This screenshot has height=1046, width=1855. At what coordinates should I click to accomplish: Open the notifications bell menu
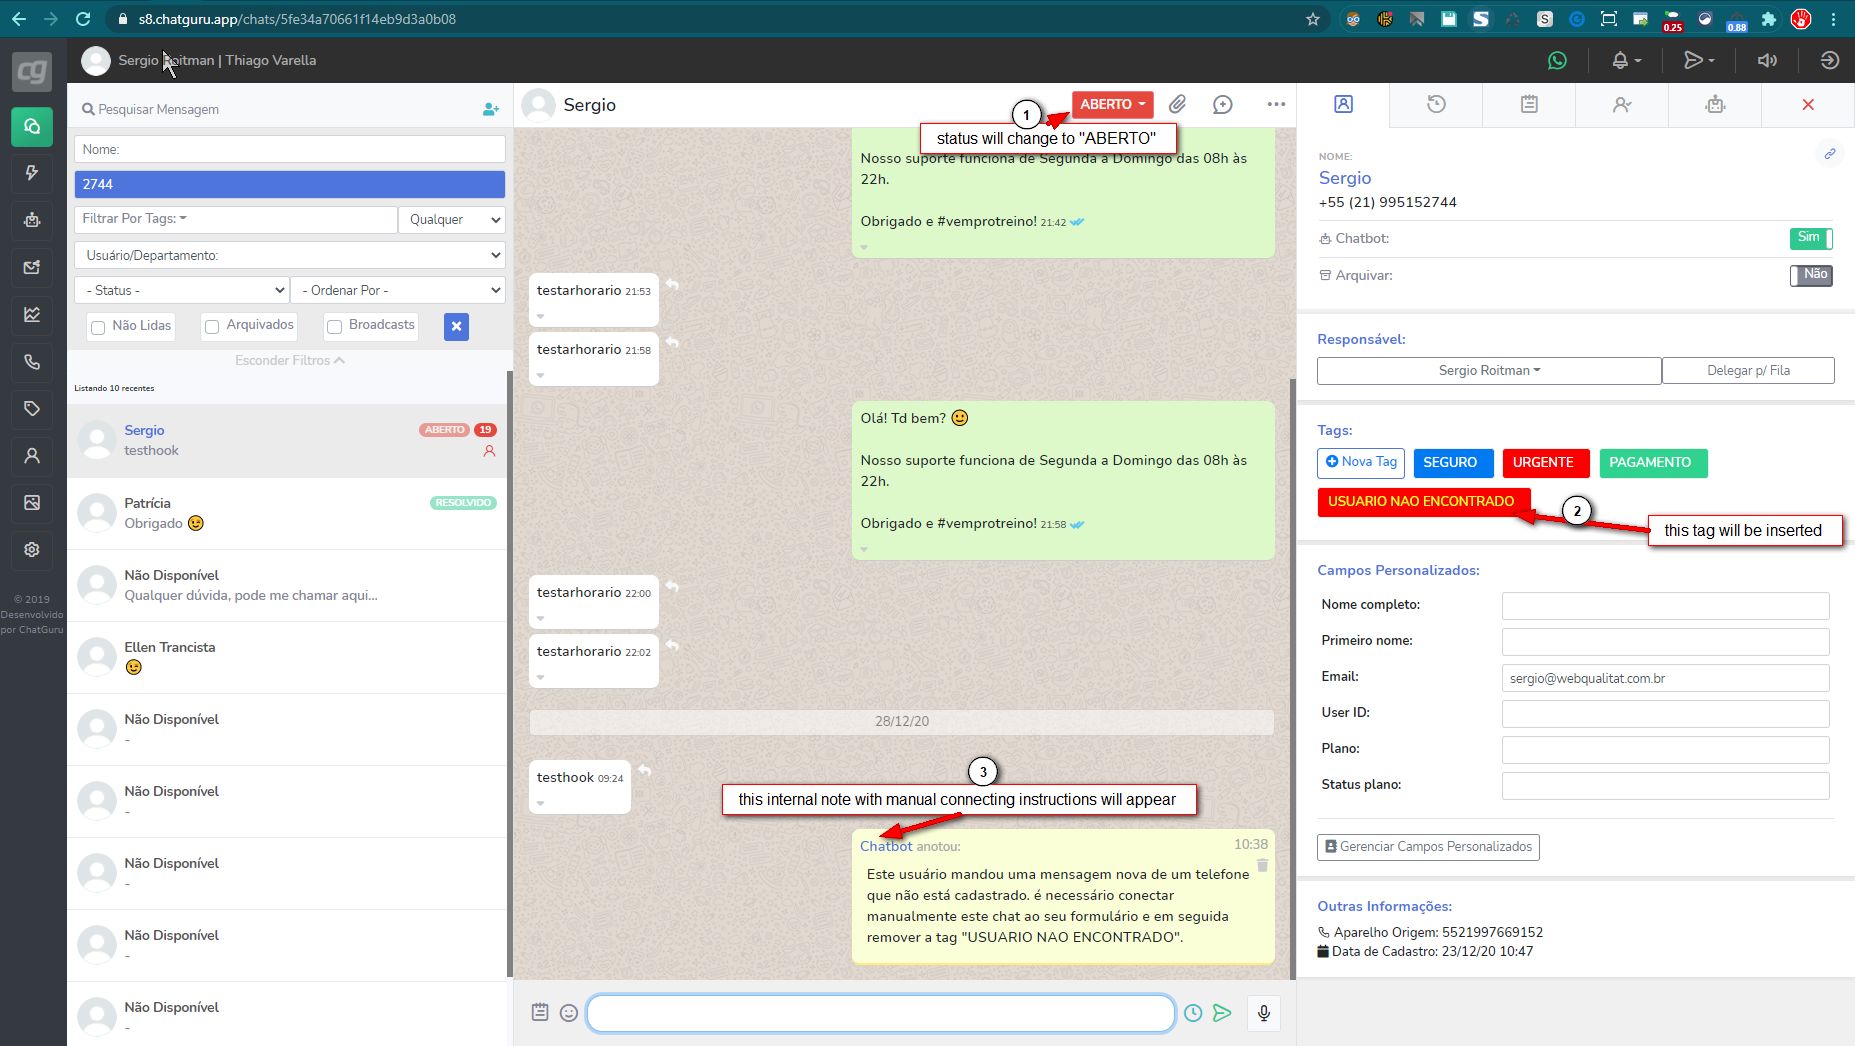pyautogui.click(x=1626, y=60)
